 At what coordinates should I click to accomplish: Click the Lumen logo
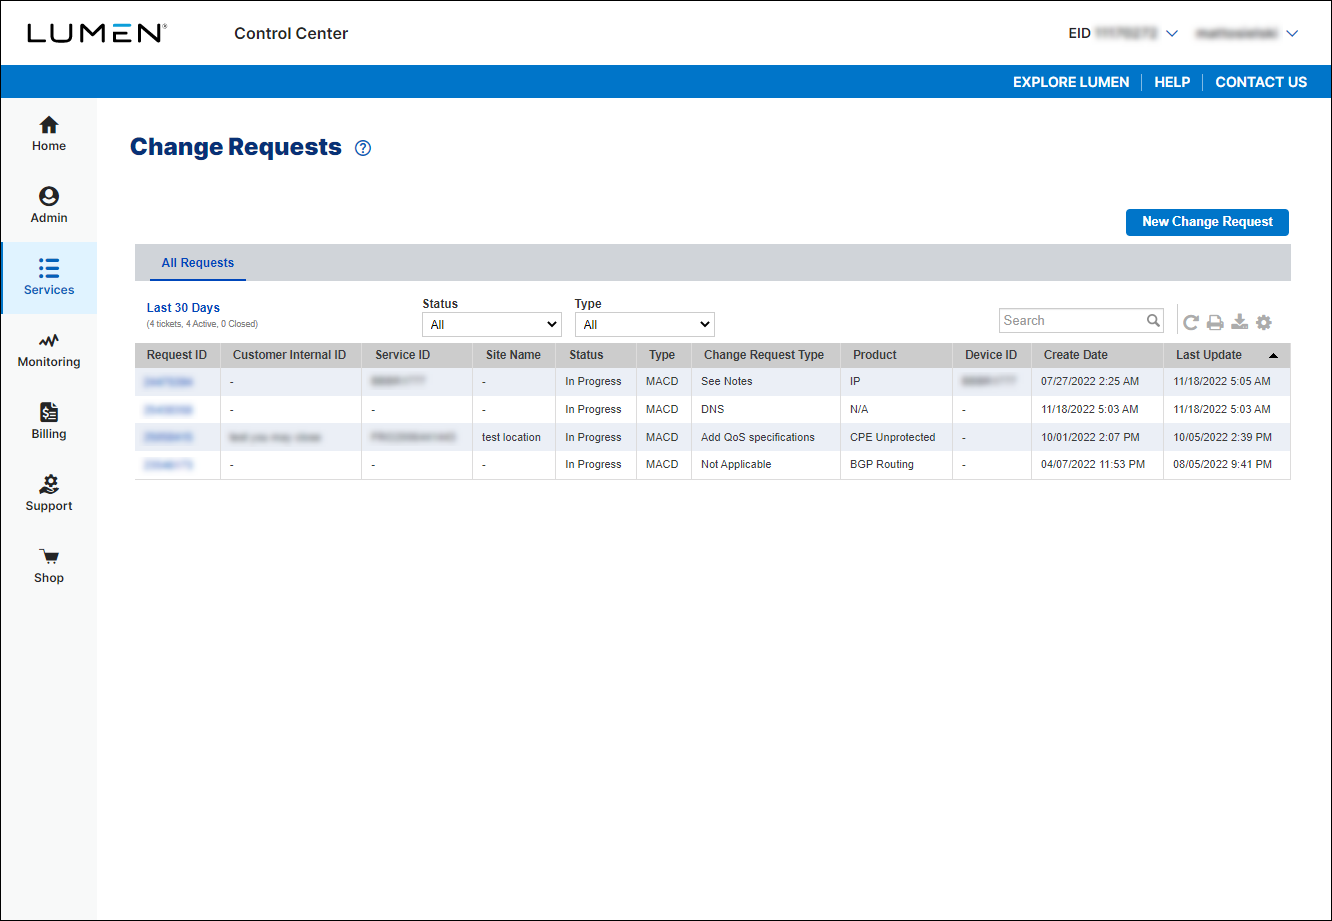[x=96, y=33]
